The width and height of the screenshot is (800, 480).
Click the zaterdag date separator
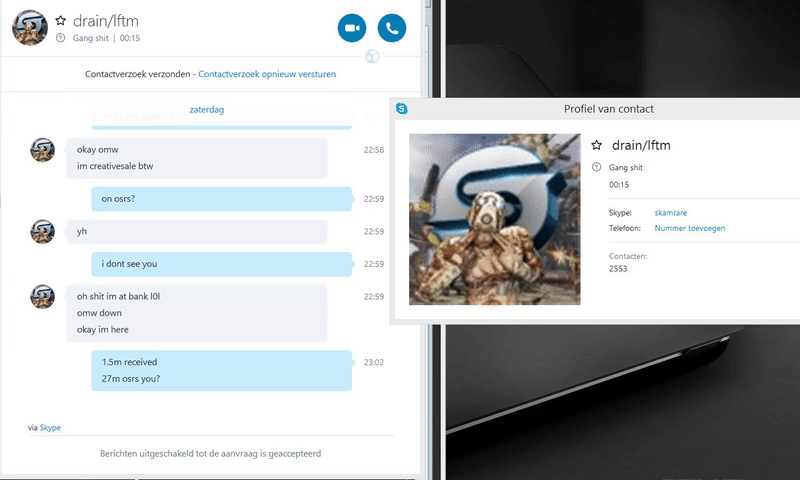(207, 110)
